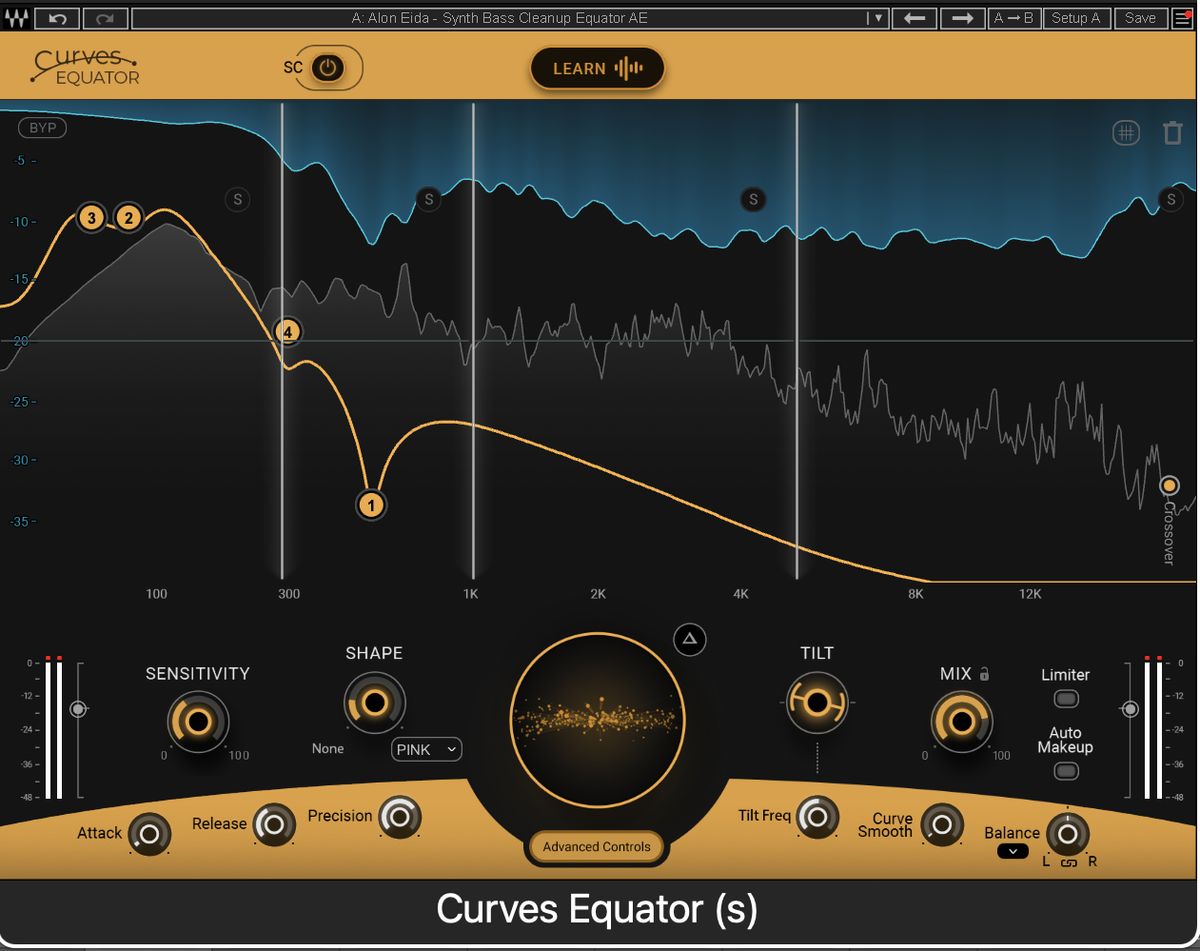Enable the Limiter

click(x=1064, y=697)
